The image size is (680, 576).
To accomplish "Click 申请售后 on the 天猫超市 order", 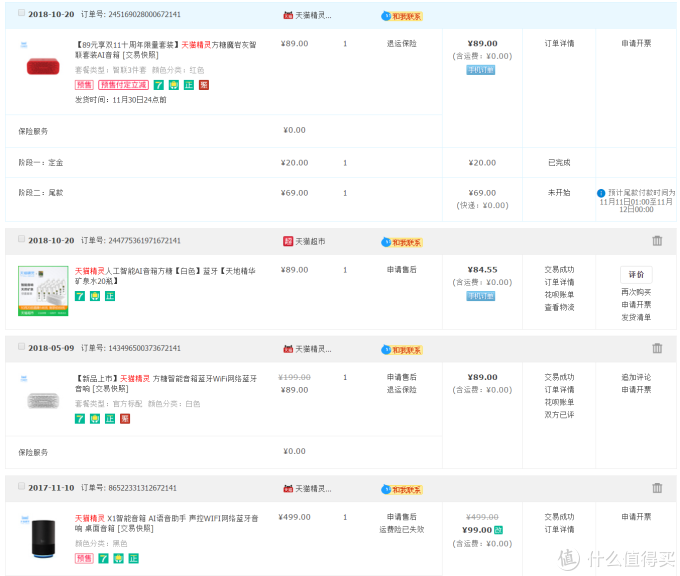I will 402,270.
